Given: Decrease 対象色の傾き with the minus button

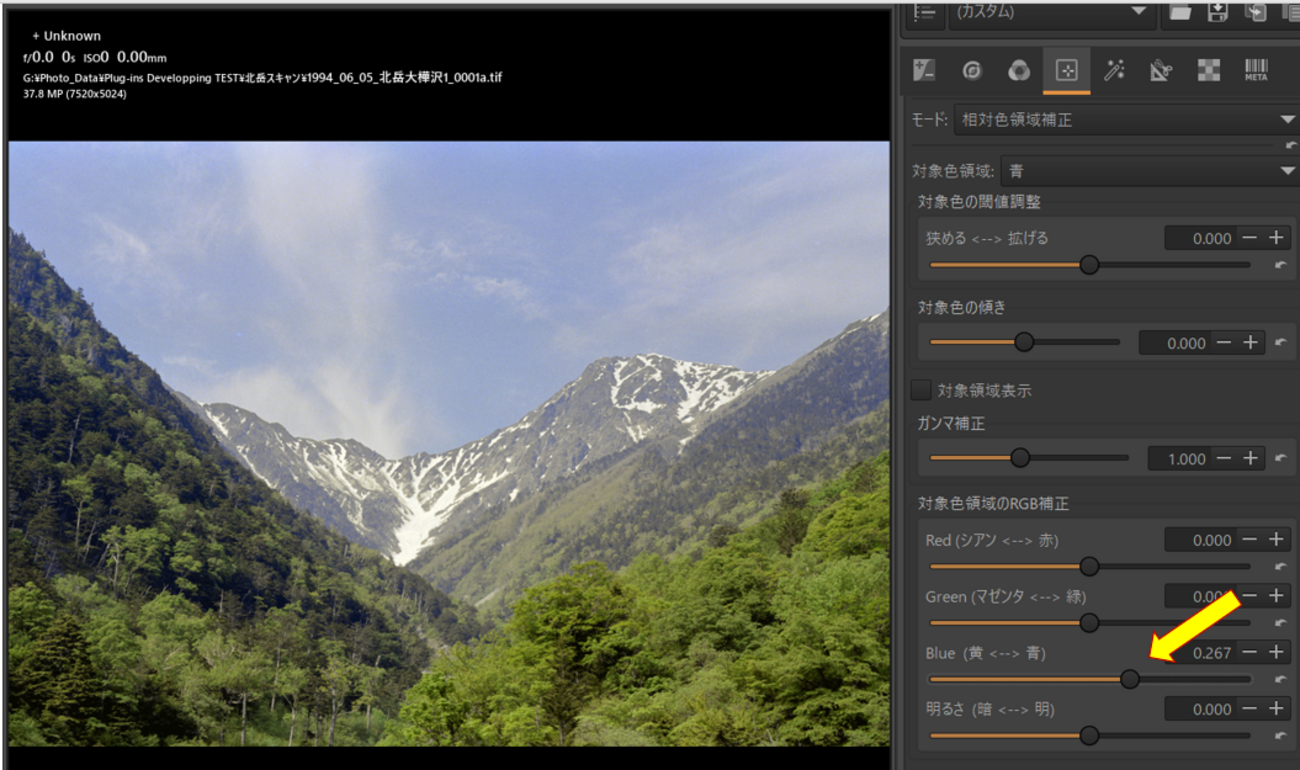Looking at the screenshot, I should (x=1224, y=343).
